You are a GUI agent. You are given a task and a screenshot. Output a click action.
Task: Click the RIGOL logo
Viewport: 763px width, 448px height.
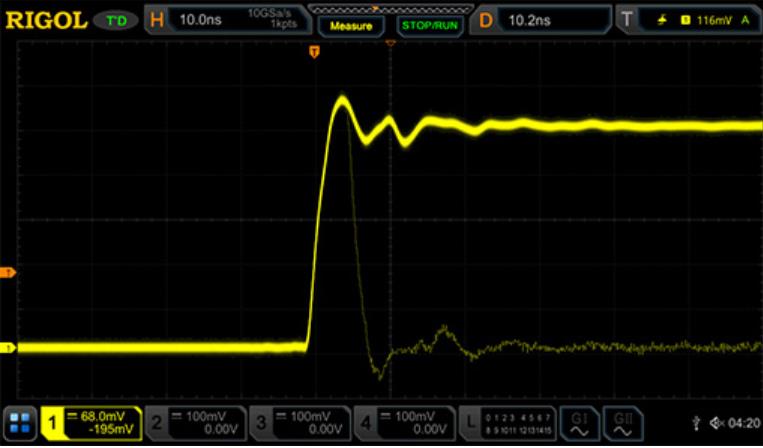click(44, 19)
